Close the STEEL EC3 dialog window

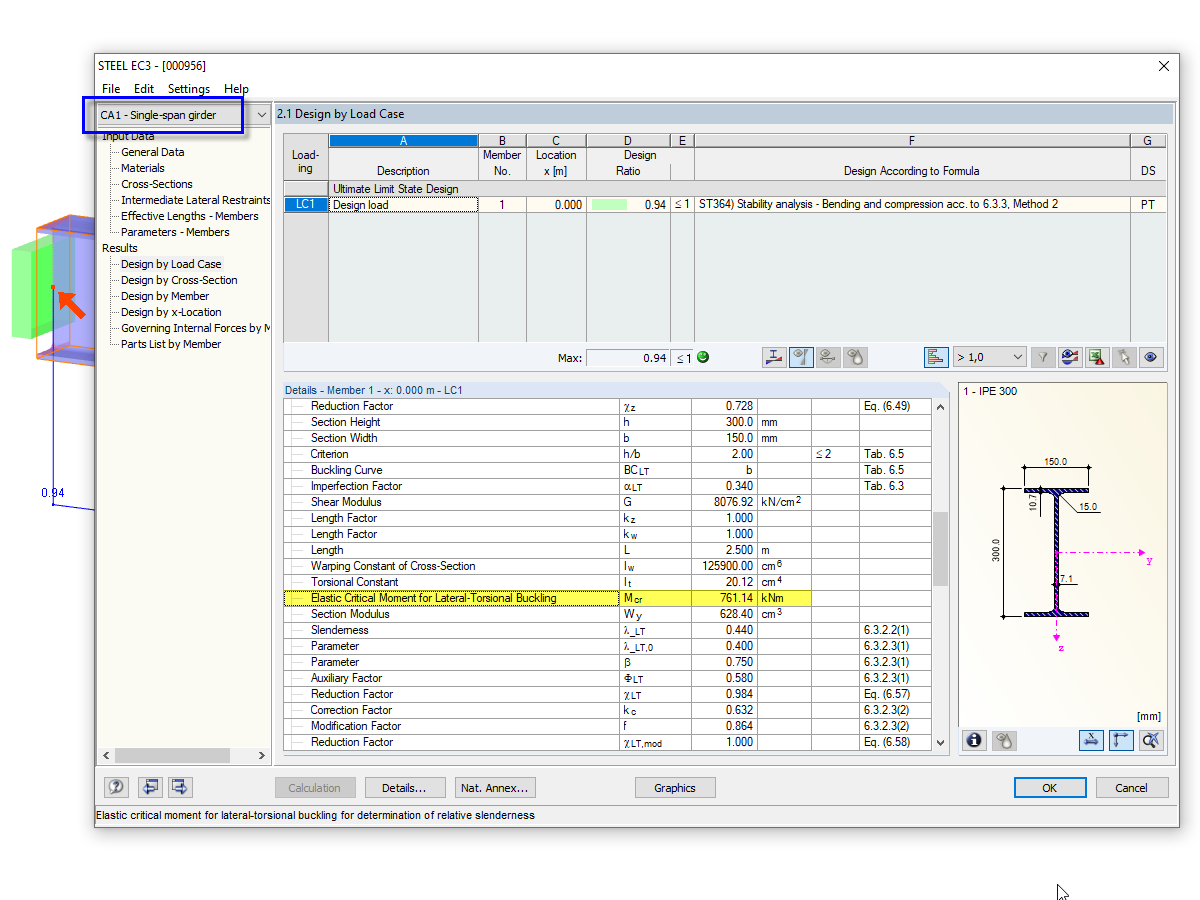click(1163, 66)
